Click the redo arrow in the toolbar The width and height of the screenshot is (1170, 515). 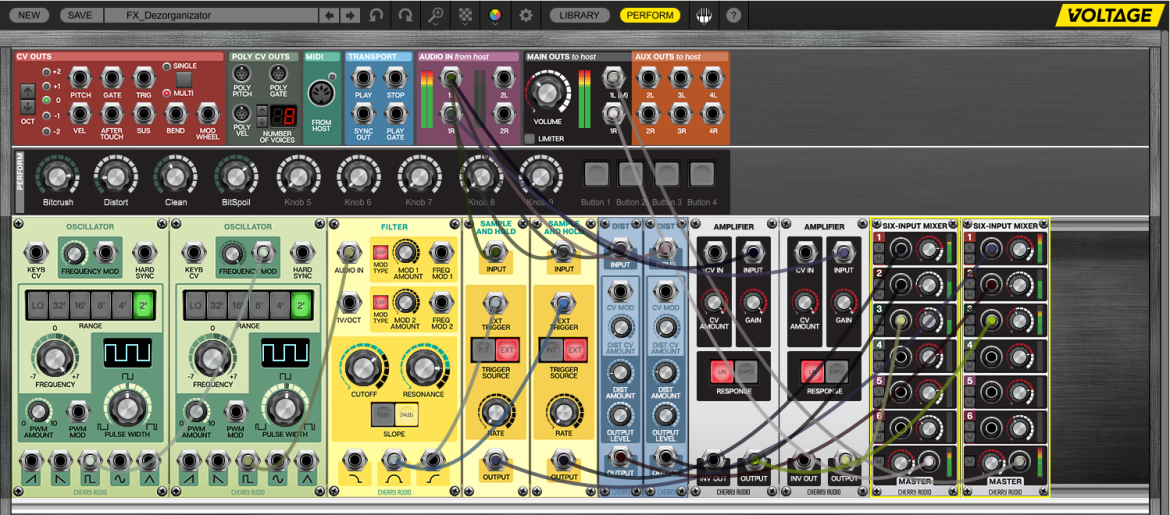[405, 15]
